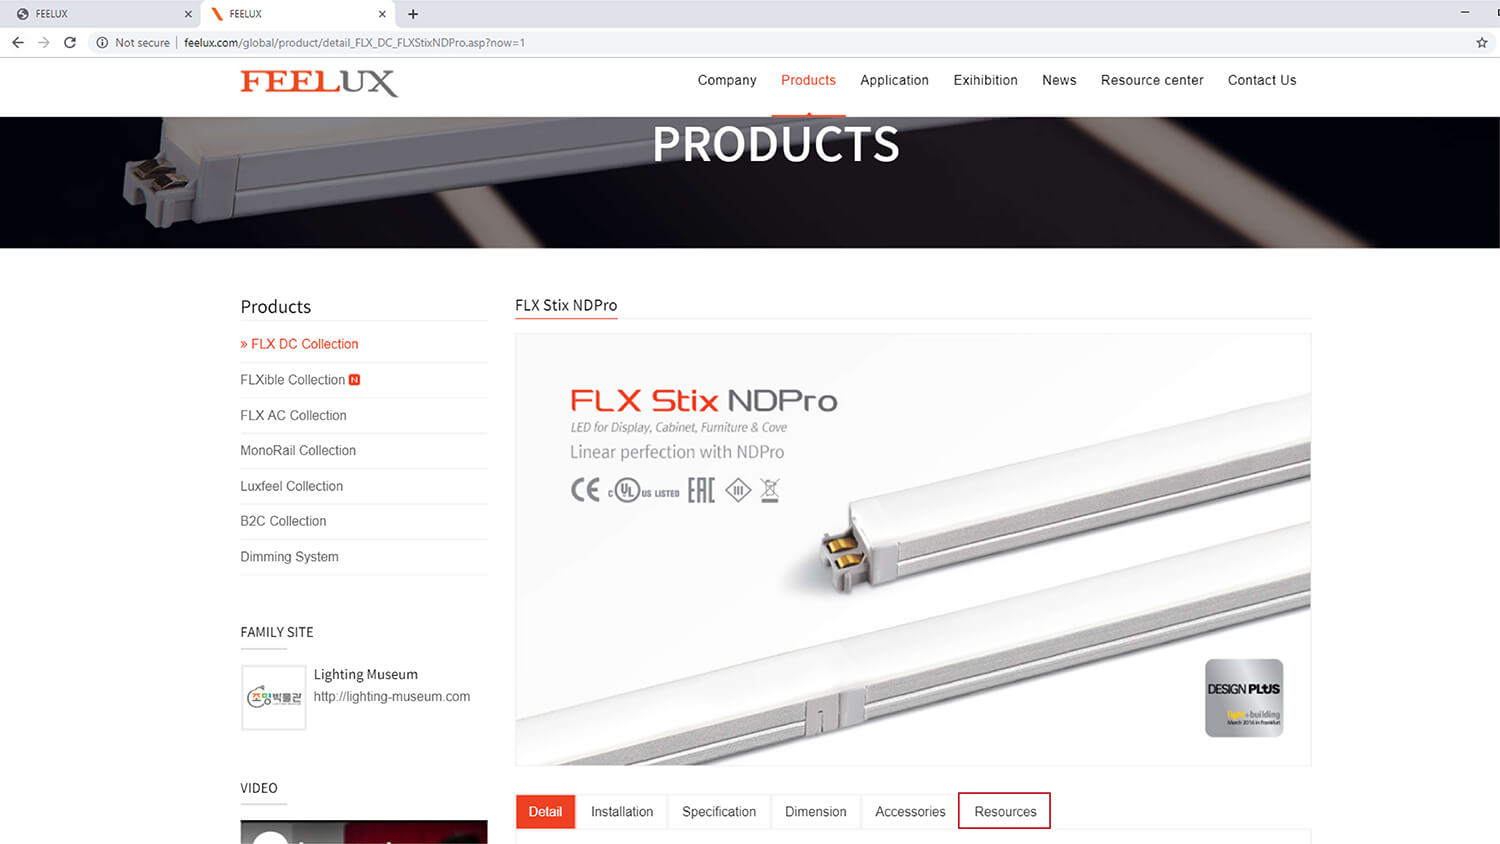Click the site information Not secure icon
The width and height of the screenshot is (1500, 844).
(102, 42)
